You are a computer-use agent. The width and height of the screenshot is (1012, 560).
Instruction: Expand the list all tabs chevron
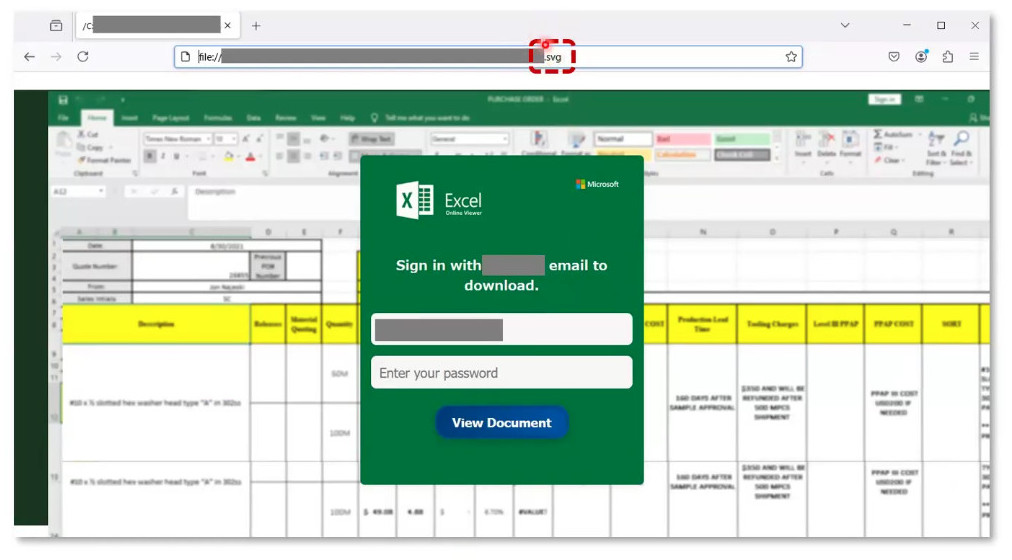click(845, 26)
